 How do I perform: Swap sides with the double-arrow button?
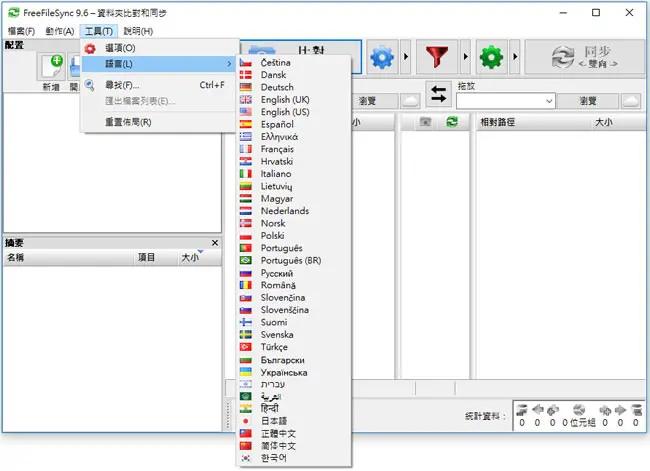pos(438,93)
